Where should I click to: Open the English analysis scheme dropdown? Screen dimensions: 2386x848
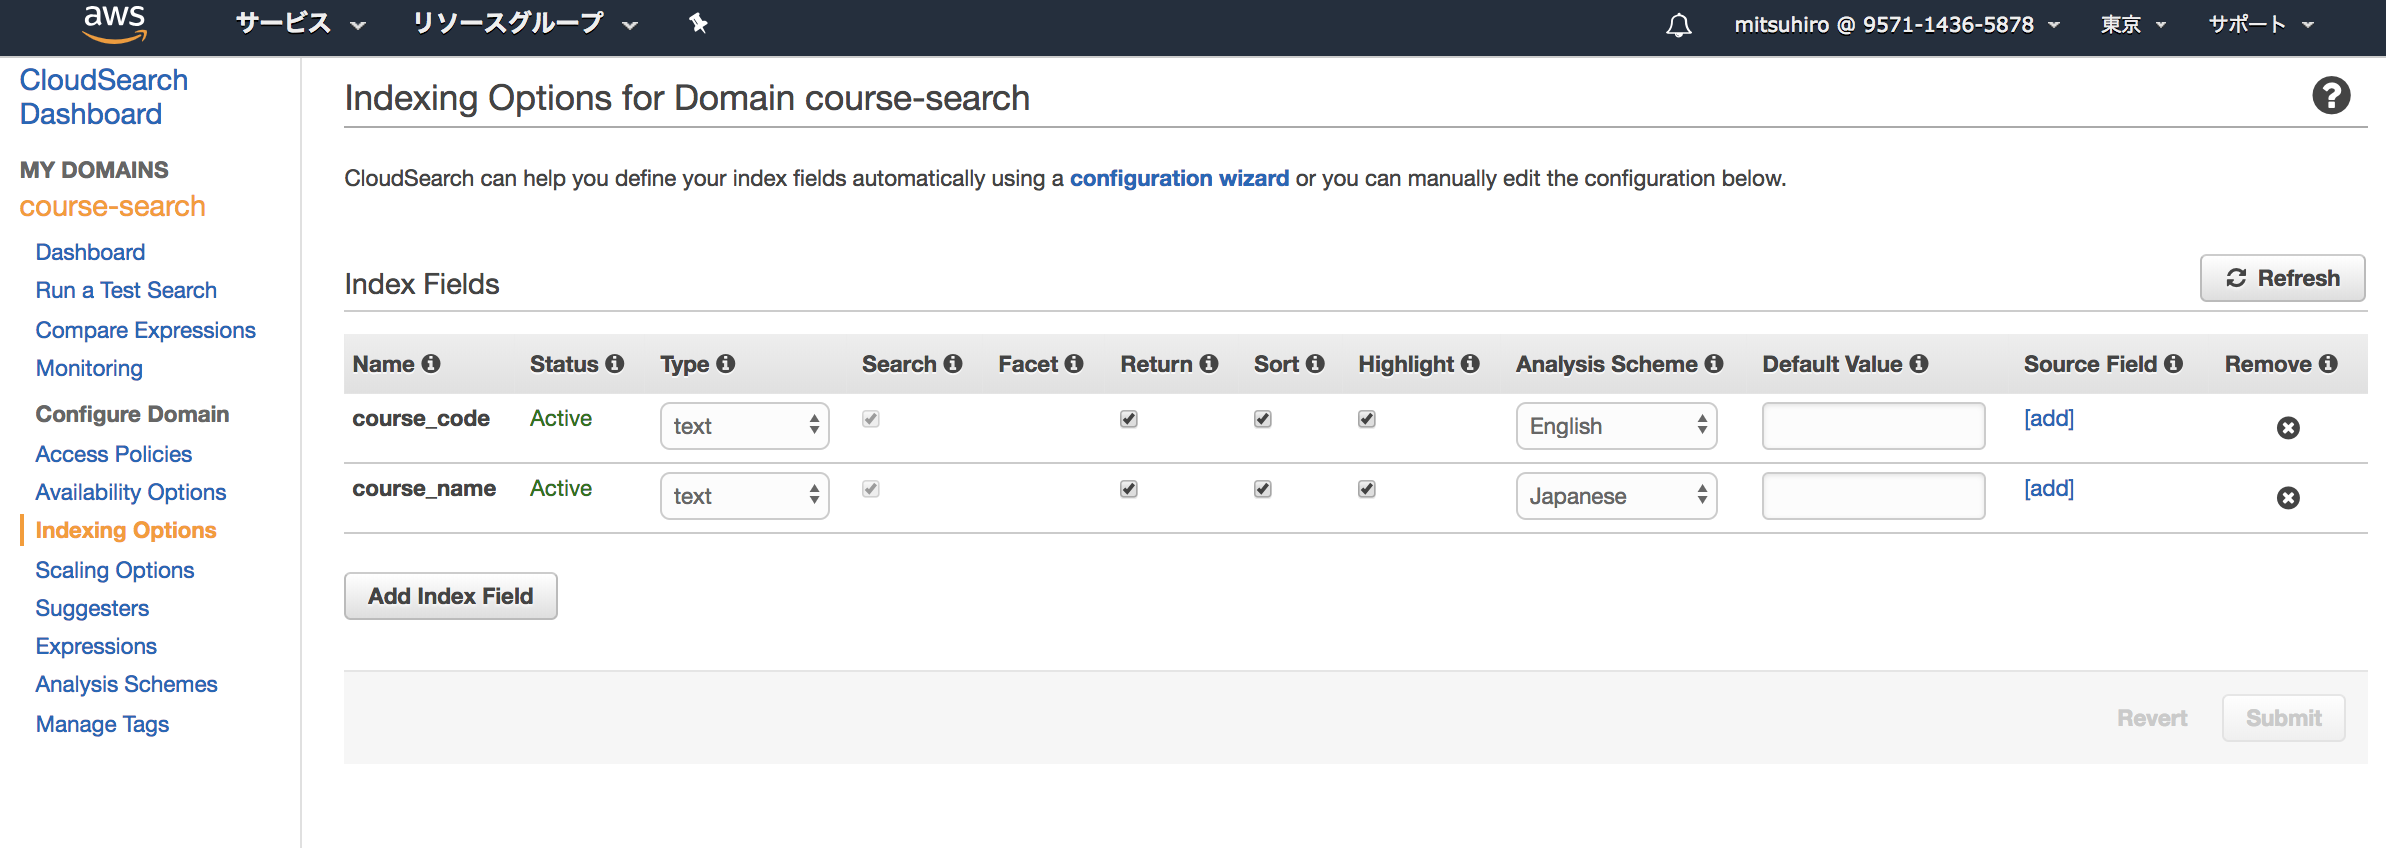[x=1617, y=426]
